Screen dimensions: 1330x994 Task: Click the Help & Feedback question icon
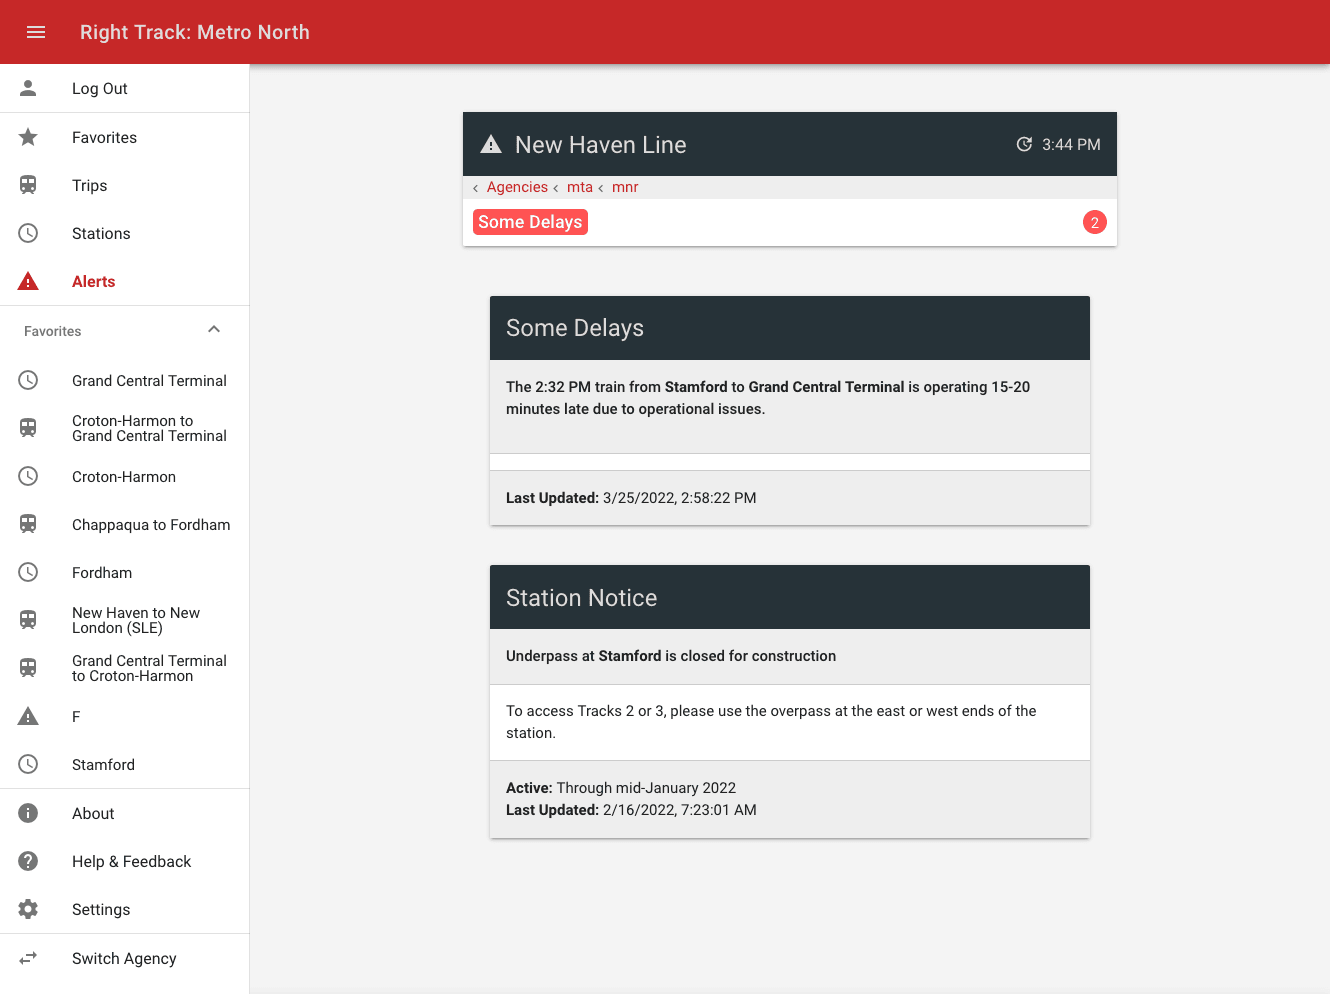click(28, 861)
